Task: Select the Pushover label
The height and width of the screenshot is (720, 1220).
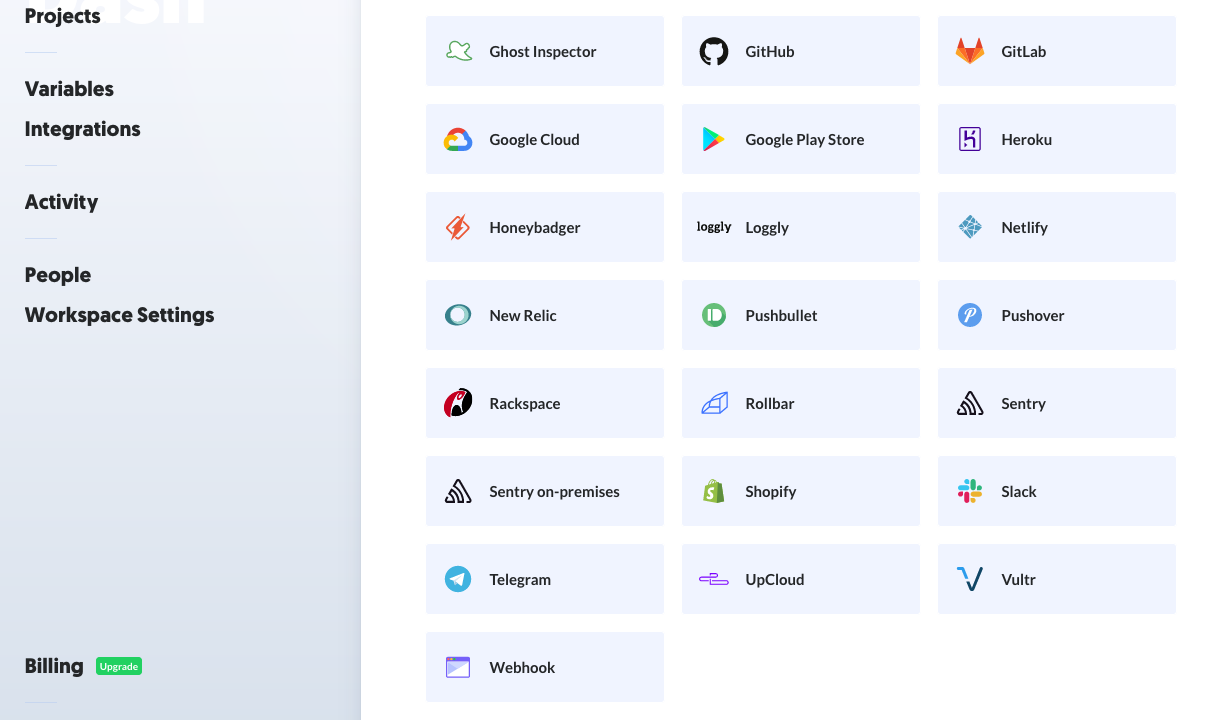Action: [x=1033, y=316]
